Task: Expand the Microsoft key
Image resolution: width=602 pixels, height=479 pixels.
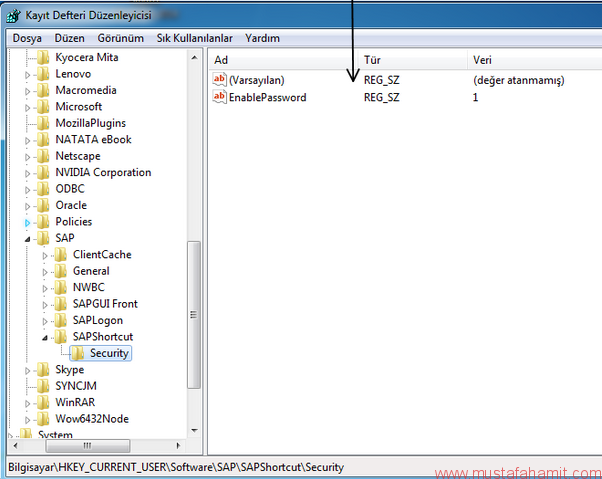Action: tap(28, 108)
